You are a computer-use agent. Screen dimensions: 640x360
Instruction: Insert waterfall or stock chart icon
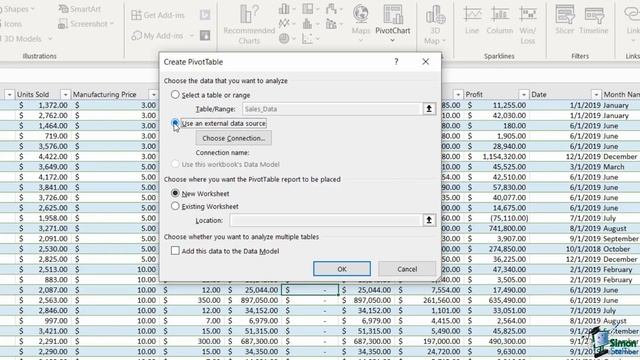click(x=333, y=9)
